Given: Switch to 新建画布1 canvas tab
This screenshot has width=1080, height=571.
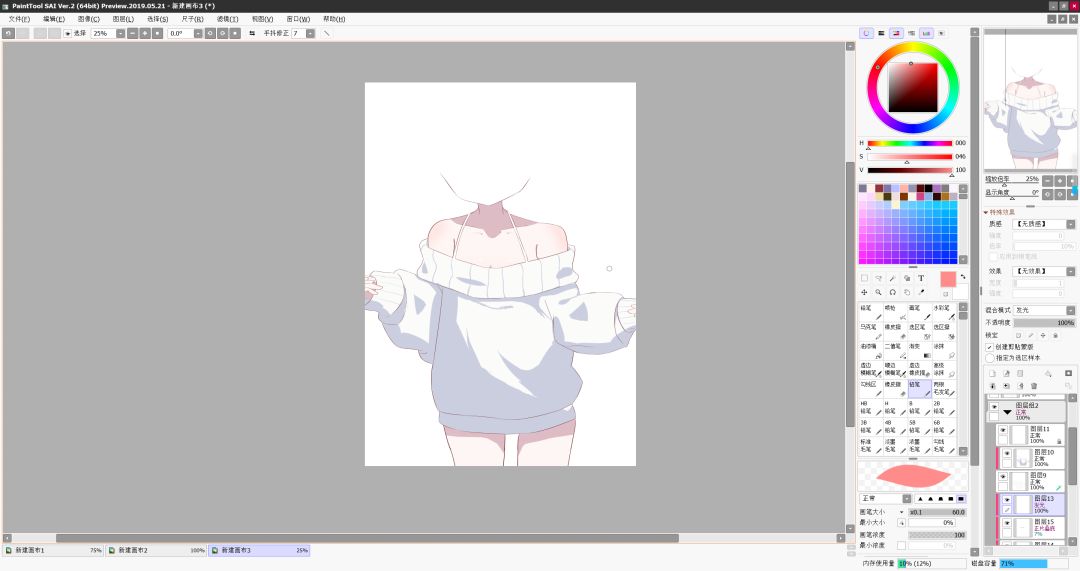Looking at the screenshot, I should coord(53,550).
